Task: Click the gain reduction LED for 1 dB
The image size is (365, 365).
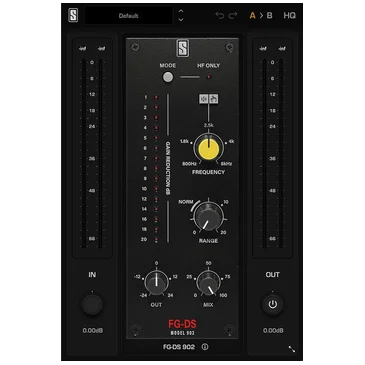Action: (x=156, y=97)
